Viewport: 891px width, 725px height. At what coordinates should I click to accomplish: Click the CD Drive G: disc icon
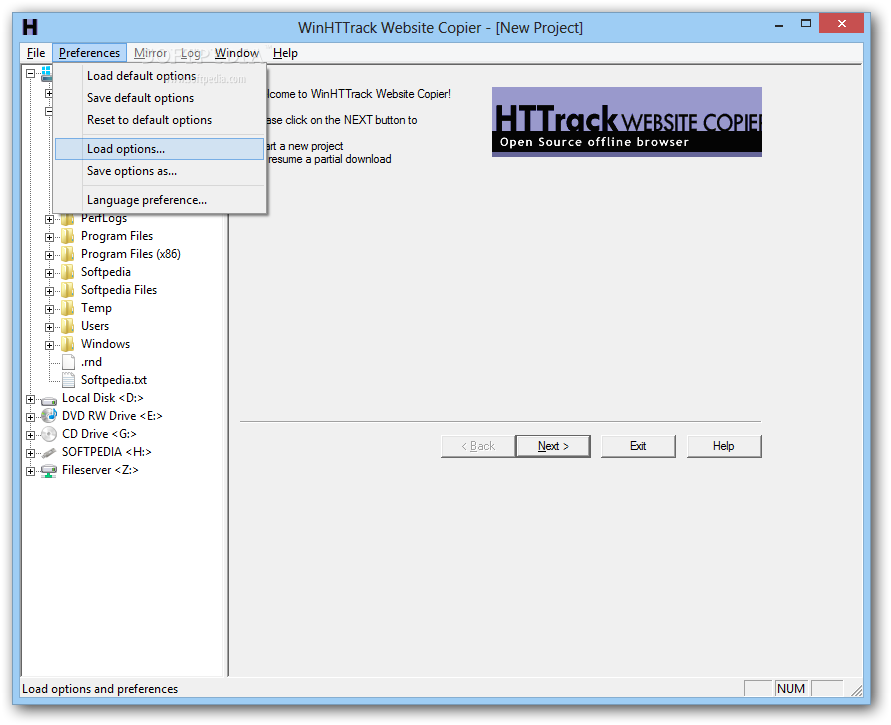[49, 434]
